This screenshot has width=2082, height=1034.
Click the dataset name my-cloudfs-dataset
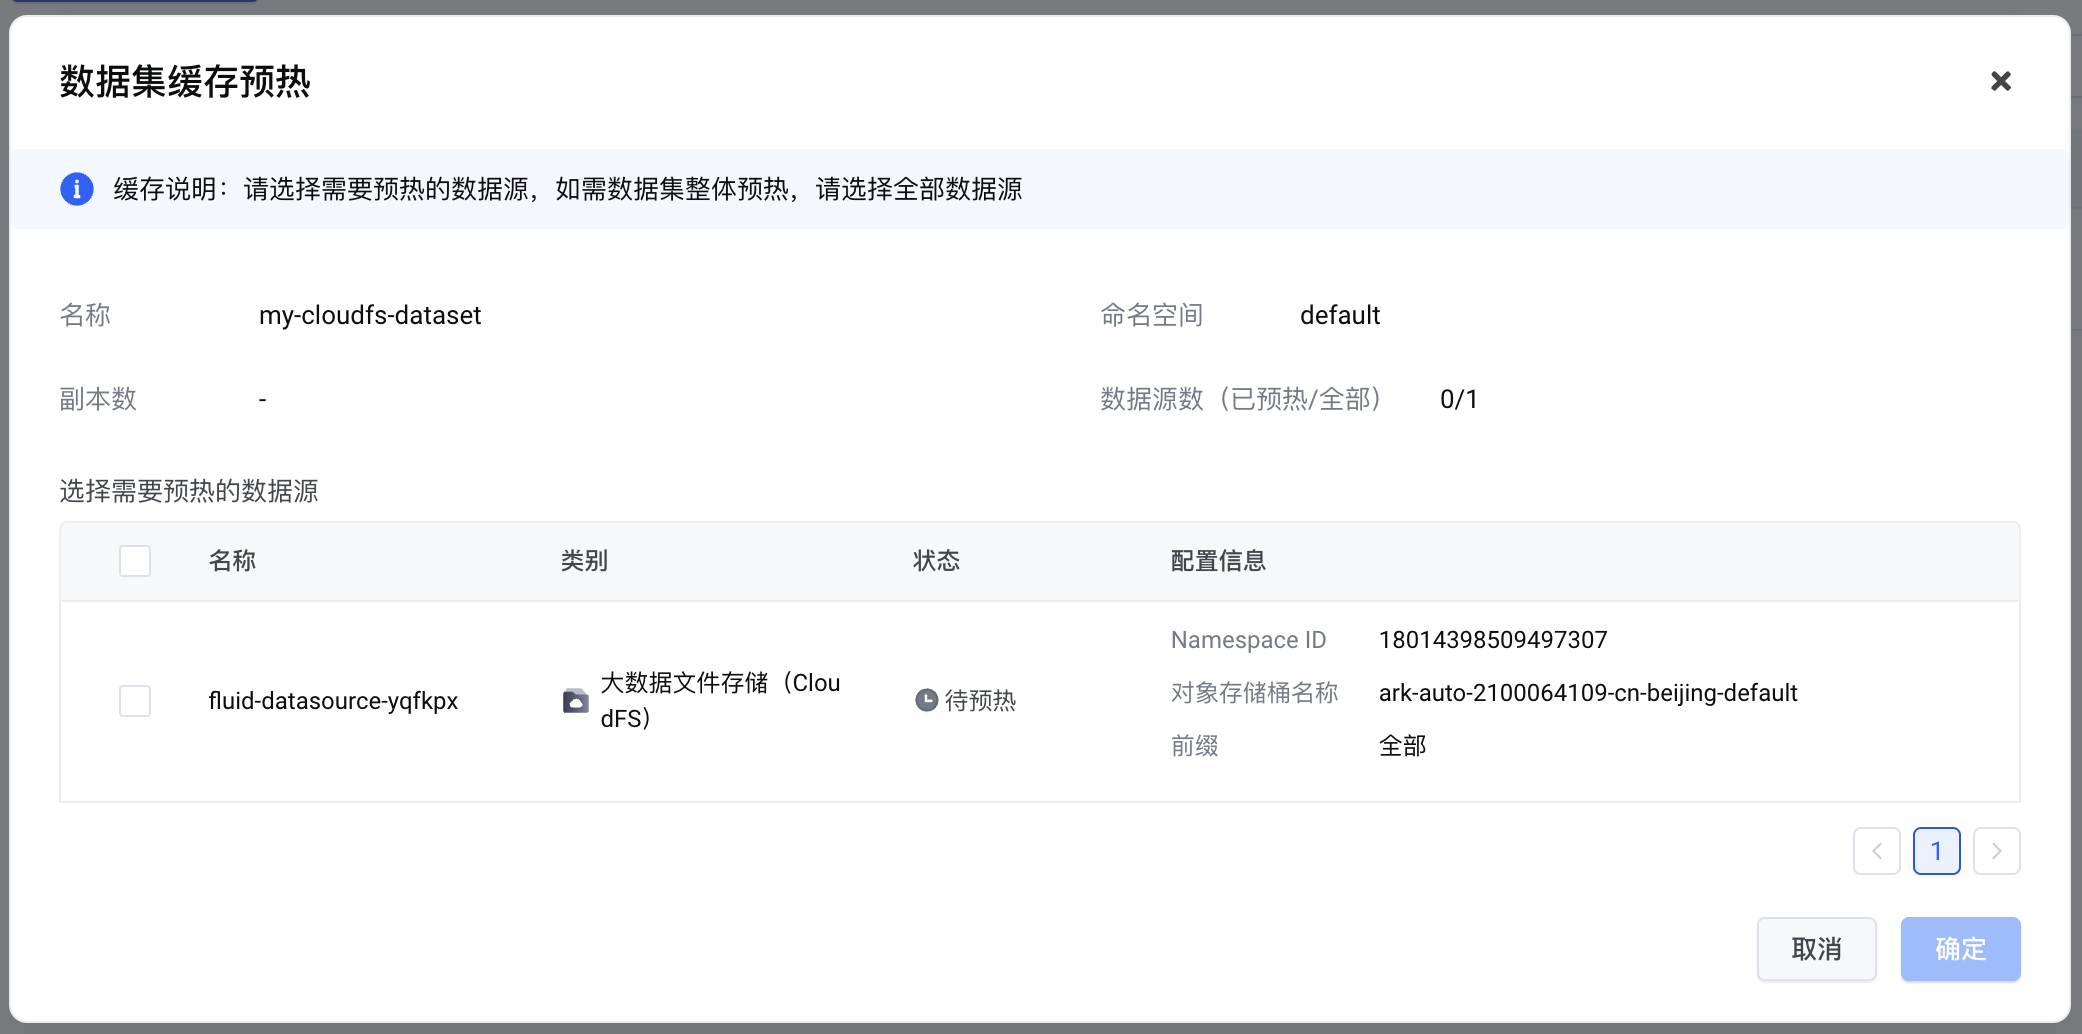pos(370,315)
